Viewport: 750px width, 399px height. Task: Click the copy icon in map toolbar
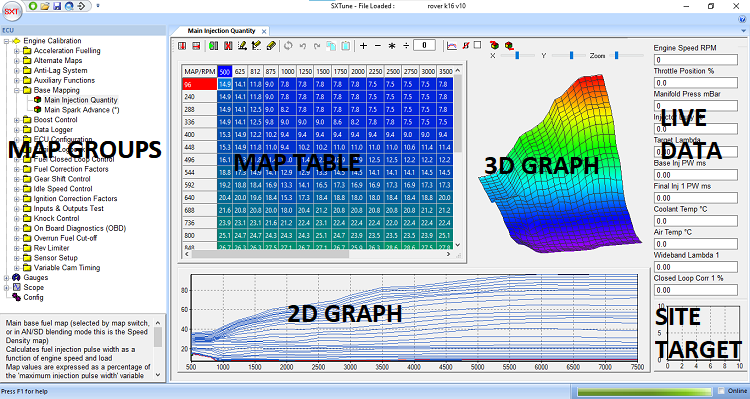[331, 46]
